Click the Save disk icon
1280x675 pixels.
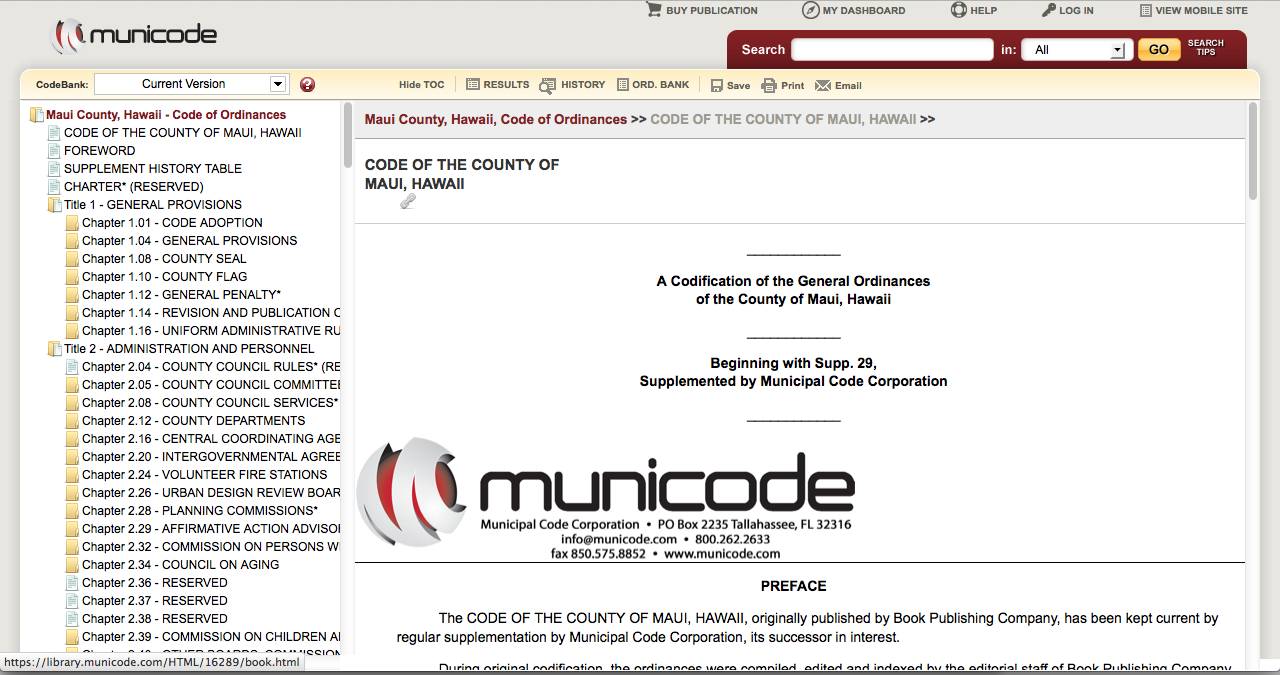tap(717, 85)
